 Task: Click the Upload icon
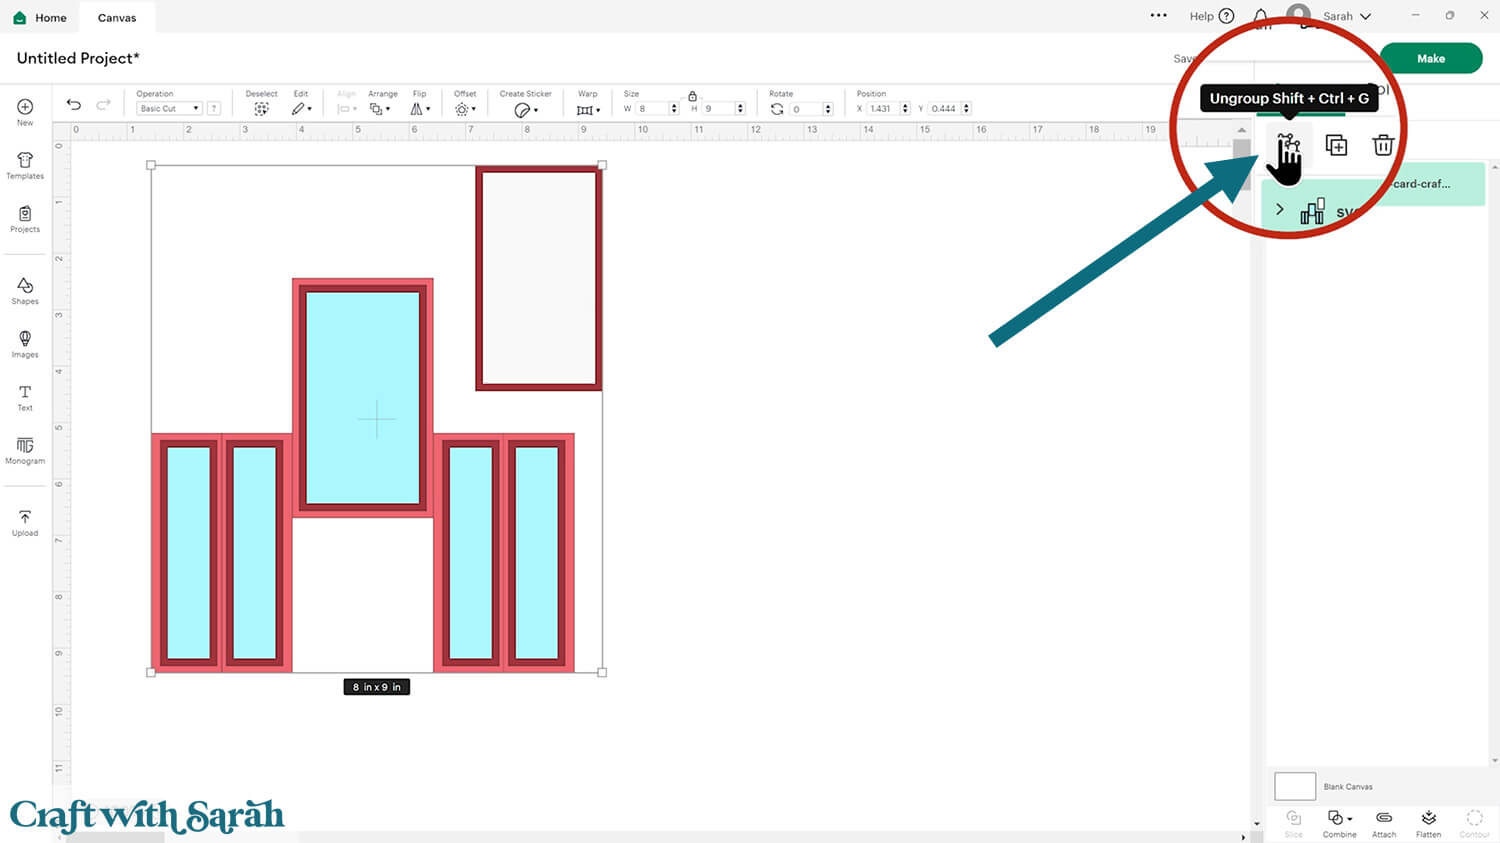click(x=25, y=522)
